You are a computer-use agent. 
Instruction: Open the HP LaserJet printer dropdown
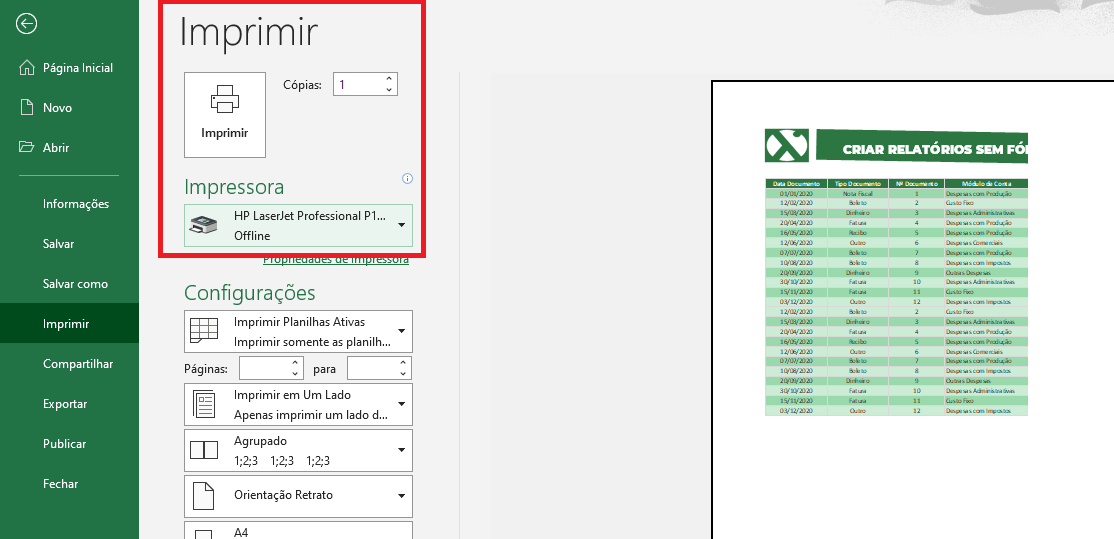(401, 225)
